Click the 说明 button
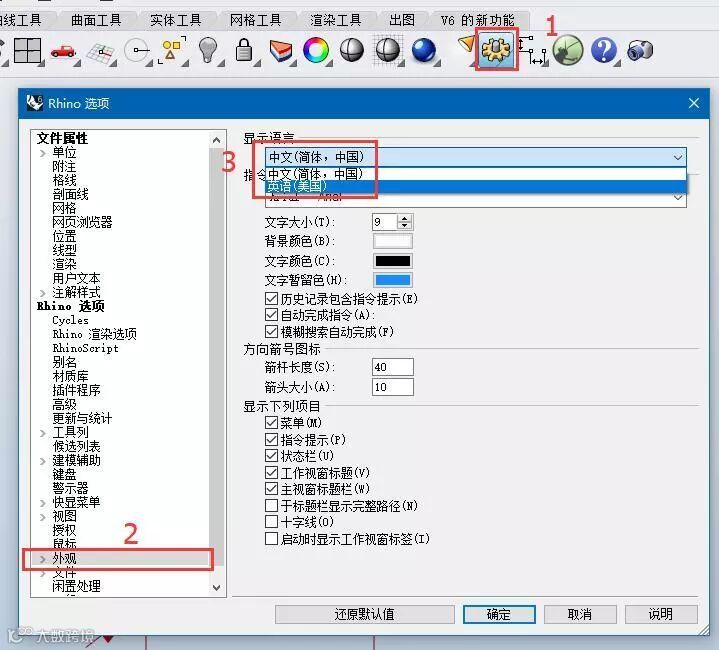Image resolution: width=719 pixels, height=650 pixels. pyautogui.click(x=661, y=614)
